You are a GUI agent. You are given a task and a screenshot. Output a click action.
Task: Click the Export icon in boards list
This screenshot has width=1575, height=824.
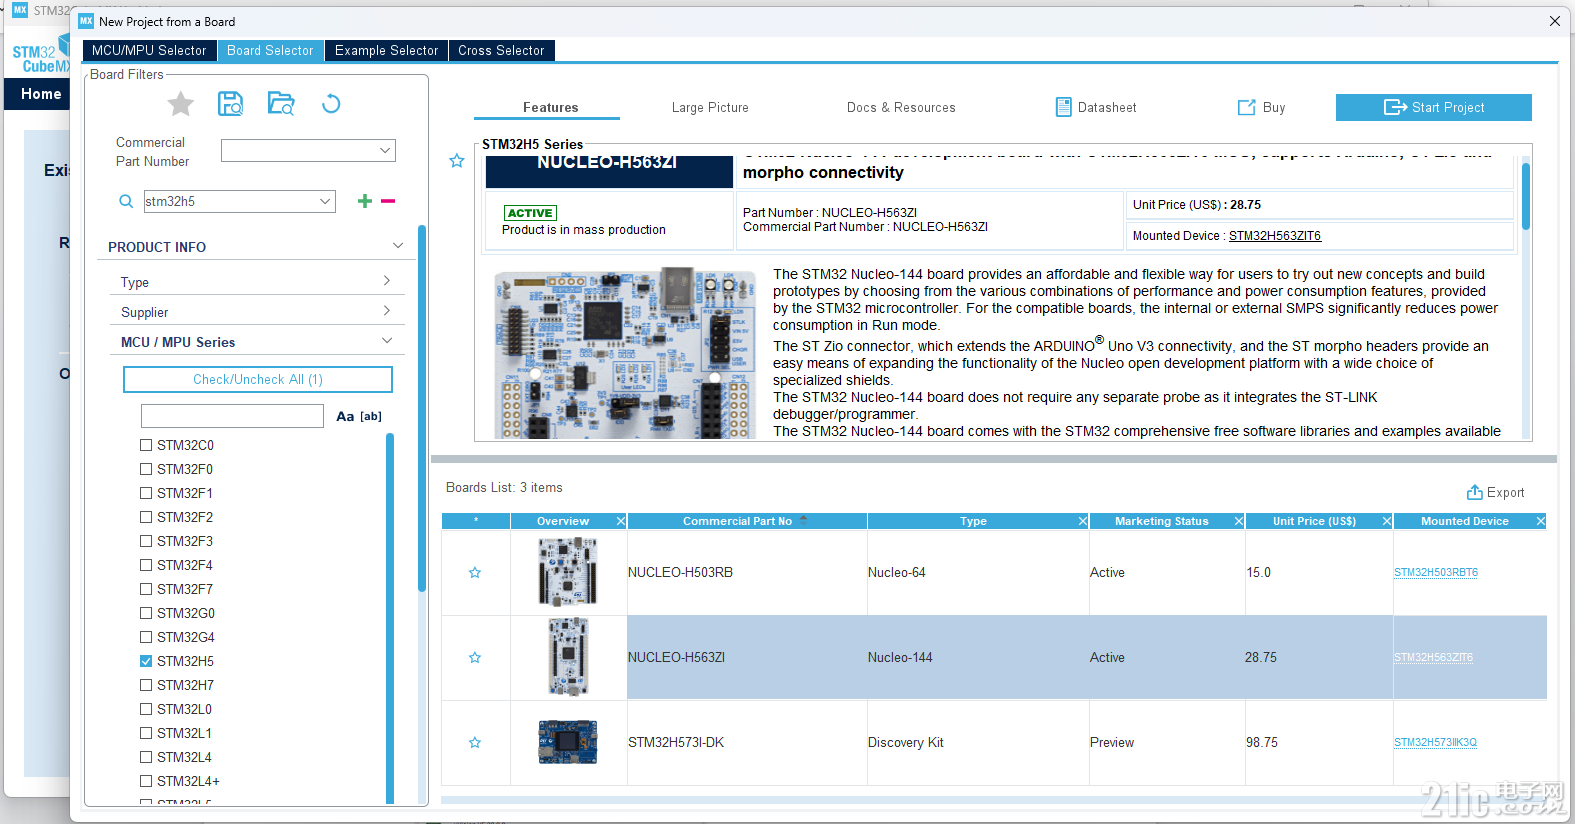click(1474, 492)
